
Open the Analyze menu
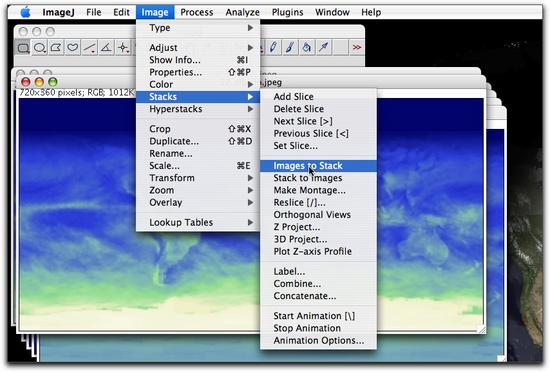coord(242,12)
